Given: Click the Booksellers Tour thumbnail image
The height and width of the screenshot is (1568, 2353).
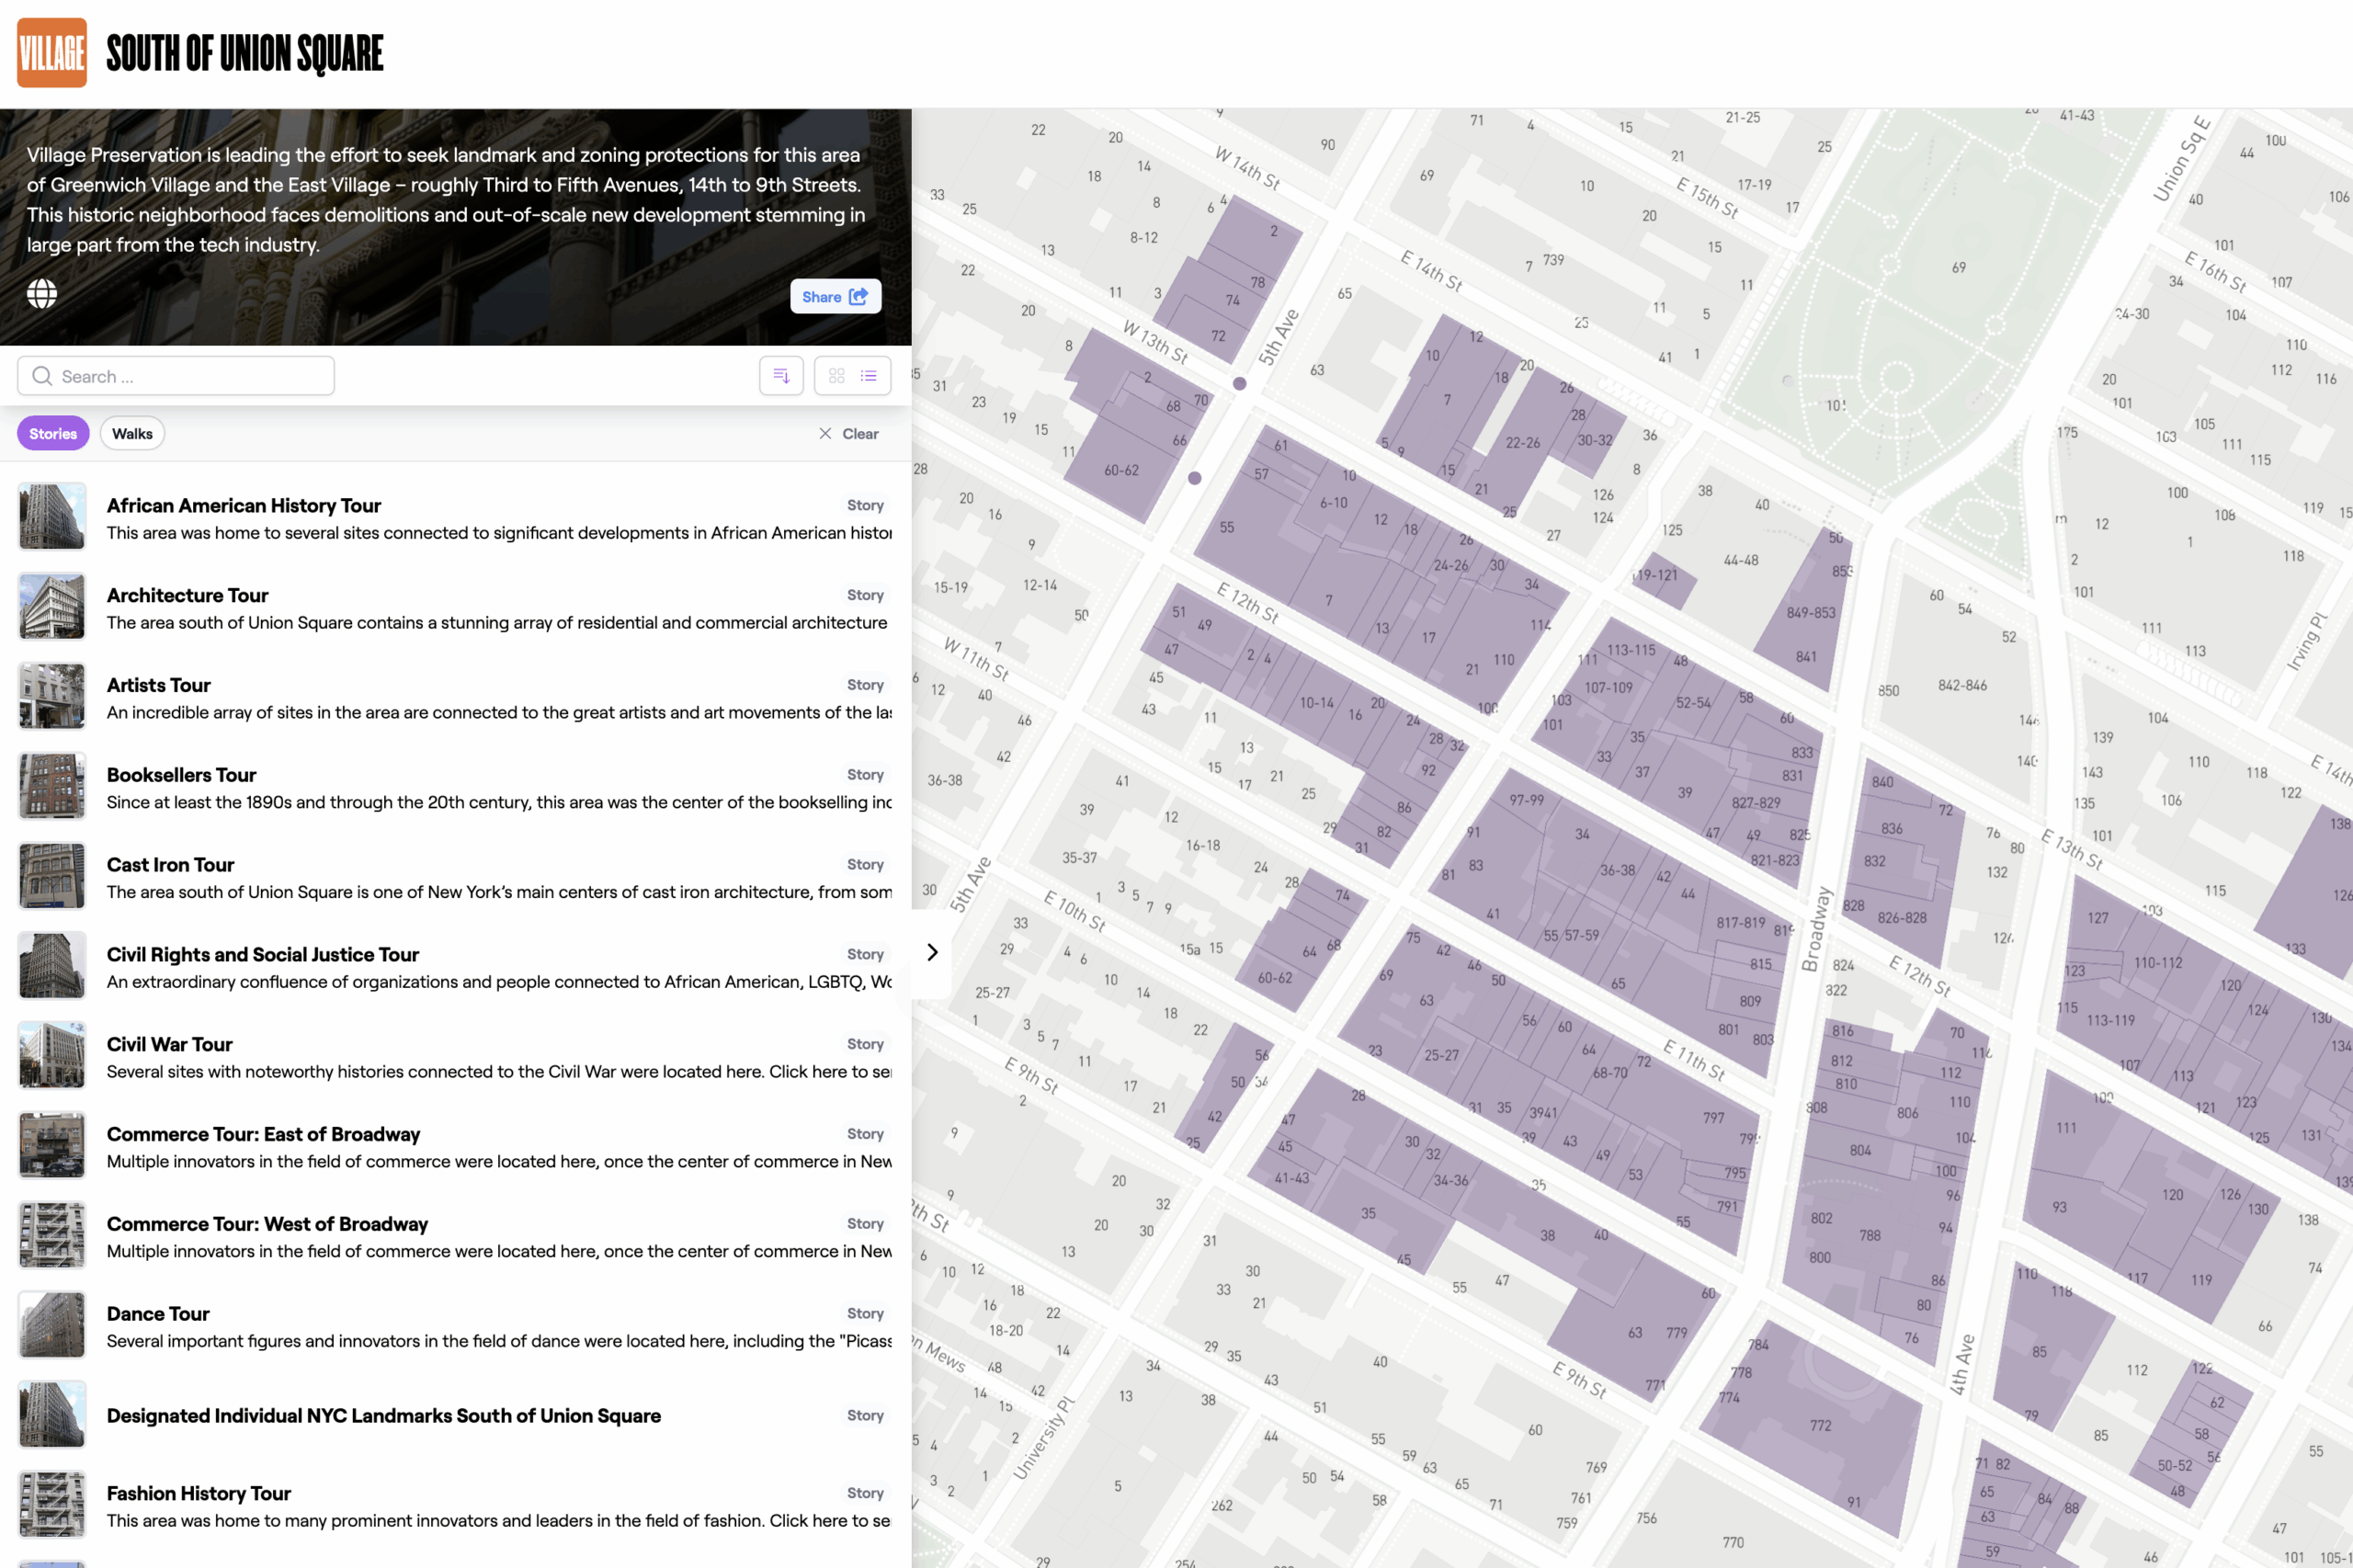Looking at the screenshot, I should (x=52, y=786).
